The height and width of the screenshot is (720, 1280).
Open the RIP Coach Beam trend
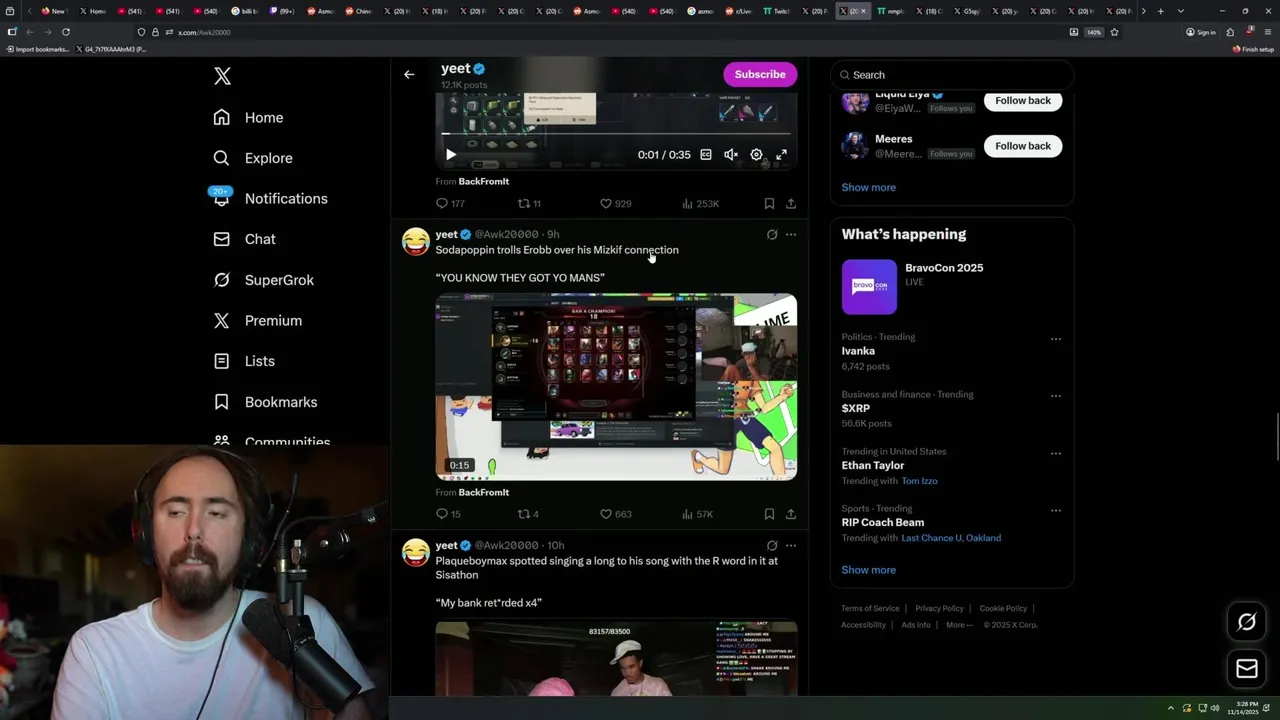click(x=883, y=522)
